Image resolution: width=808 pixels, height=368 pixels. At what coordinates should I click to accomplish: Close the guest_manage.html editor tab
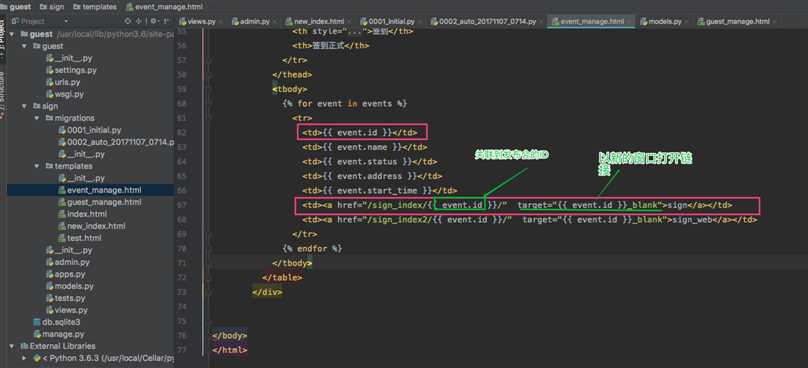[775, 22]
